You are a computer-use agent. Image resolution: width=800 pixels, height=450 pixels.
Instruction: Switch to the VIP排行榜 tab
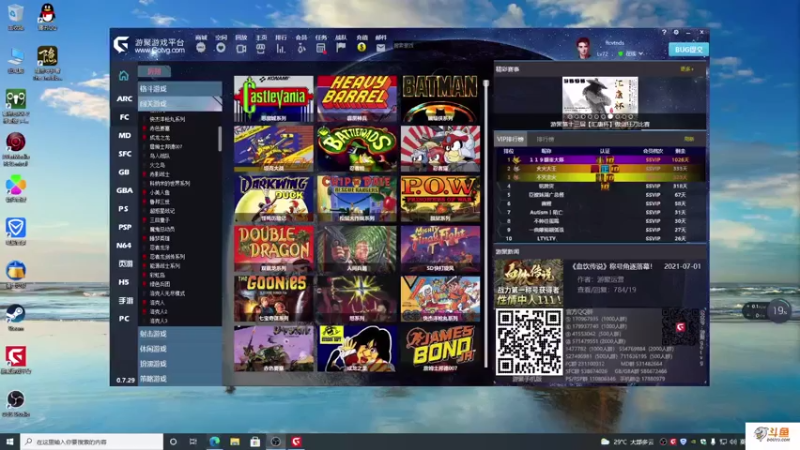tap(510, 139)
